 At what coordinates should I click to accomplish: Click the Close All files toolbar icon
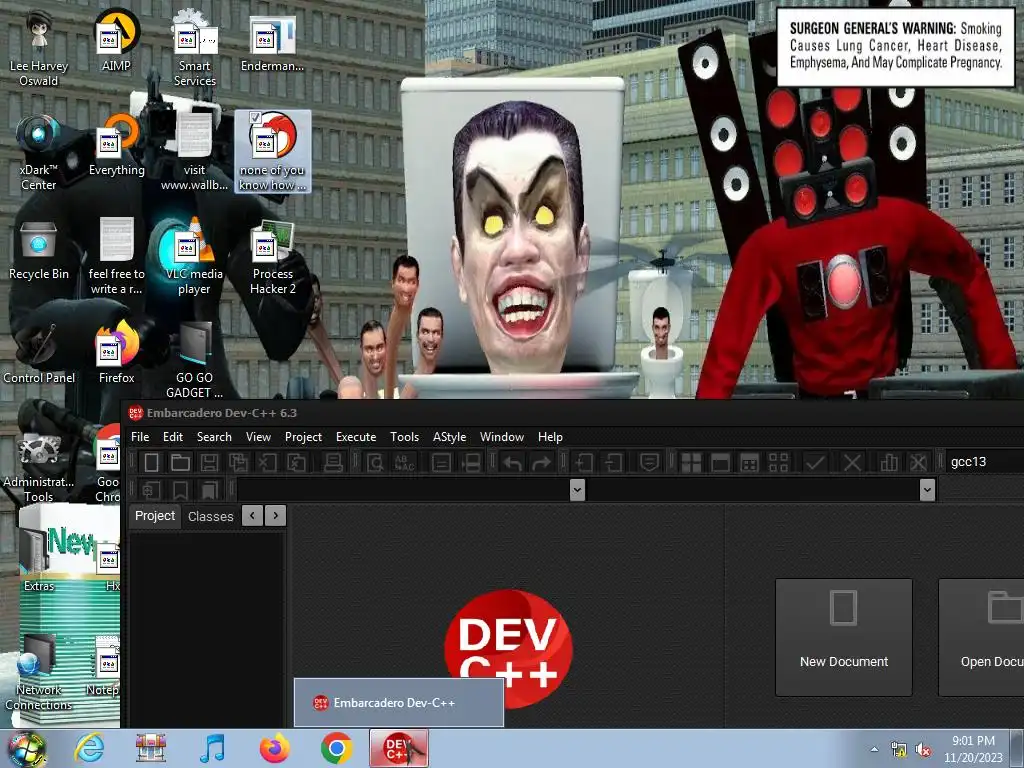[296, 462]
